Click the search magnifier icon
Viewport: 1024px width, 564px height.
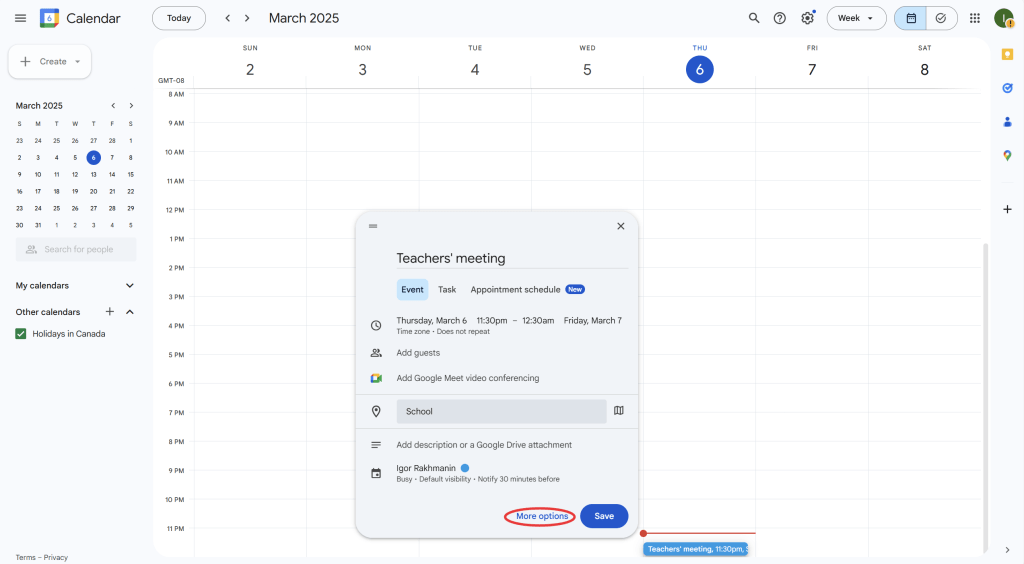point(754,18)
